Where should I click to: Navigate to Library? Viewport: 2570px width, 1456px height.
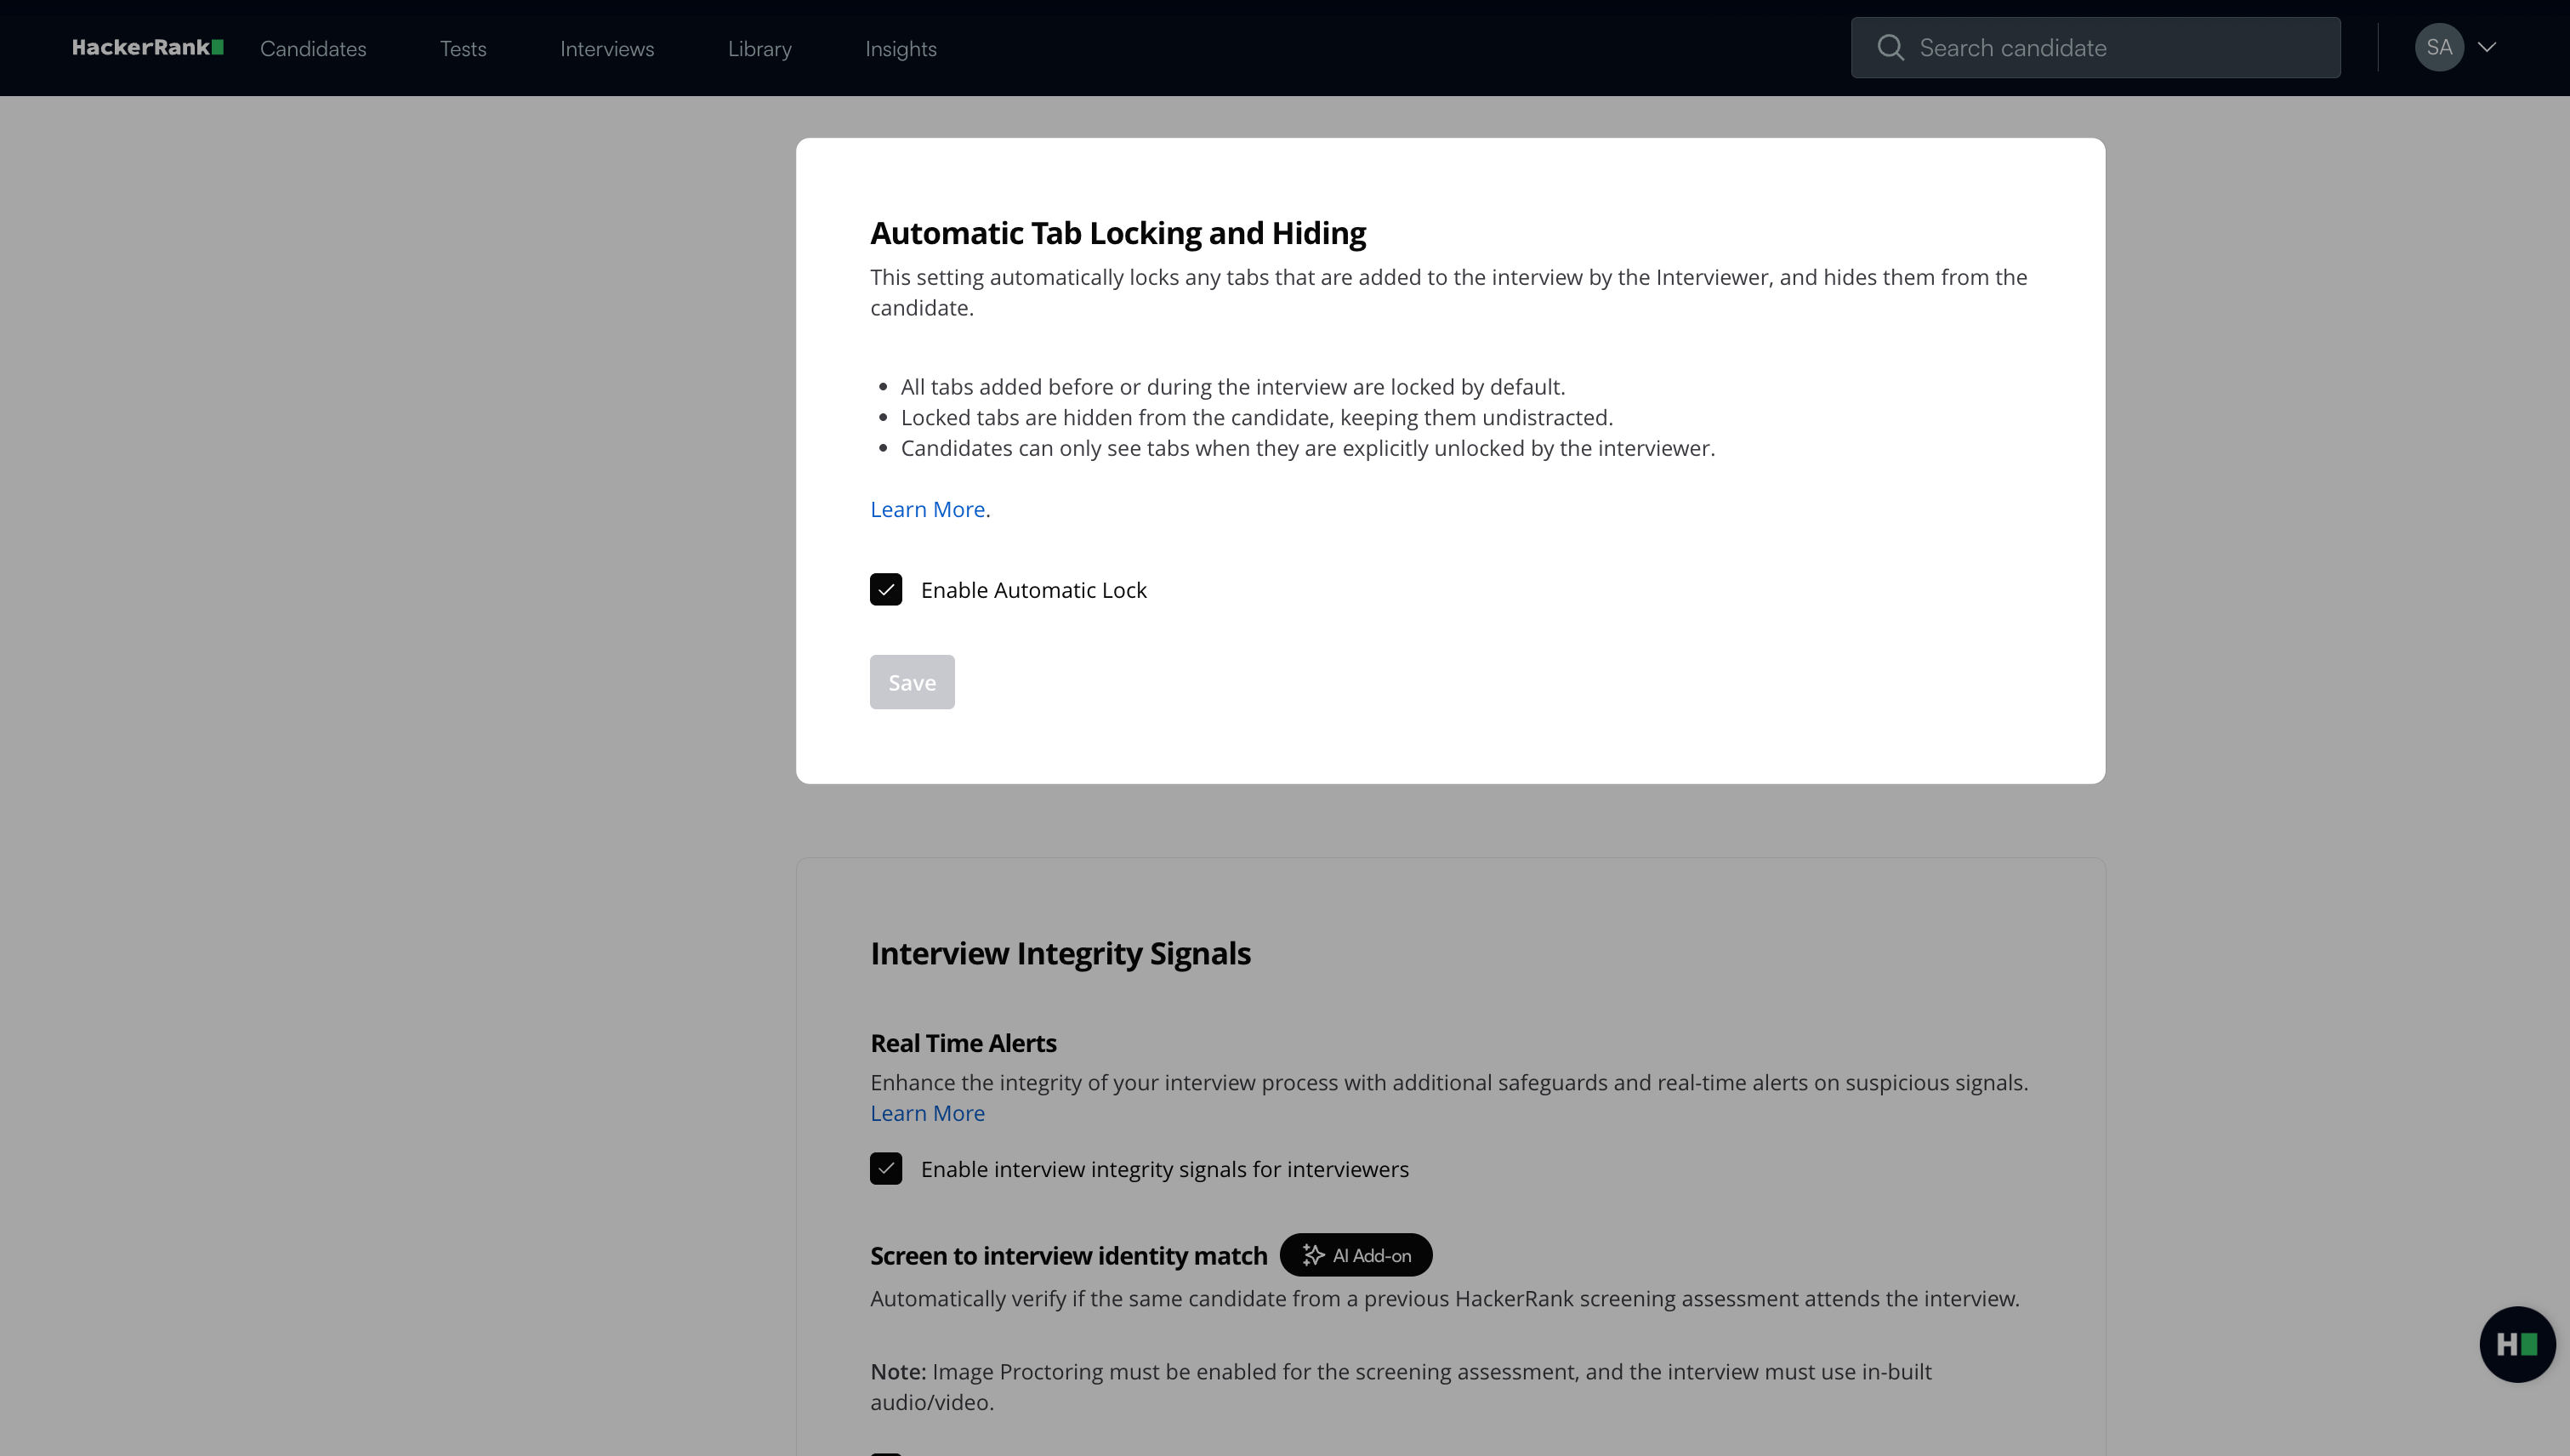click(759, 49)
